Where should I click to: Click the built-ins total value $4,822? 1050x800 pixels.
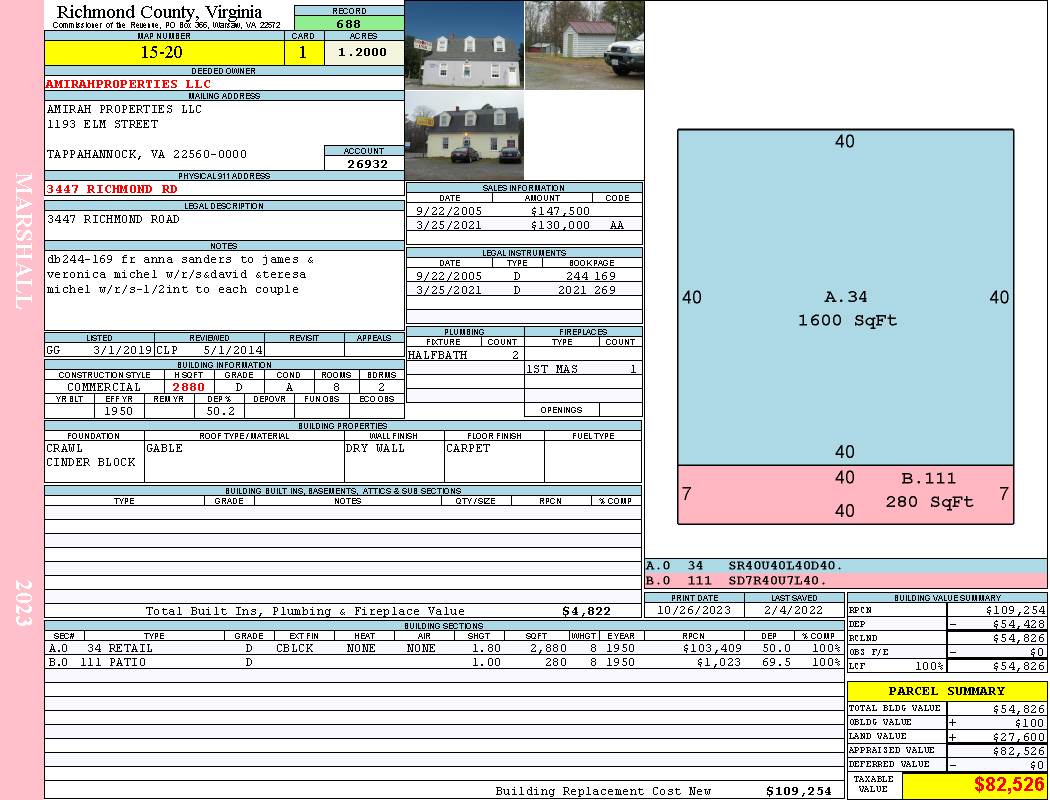(587, 611)
